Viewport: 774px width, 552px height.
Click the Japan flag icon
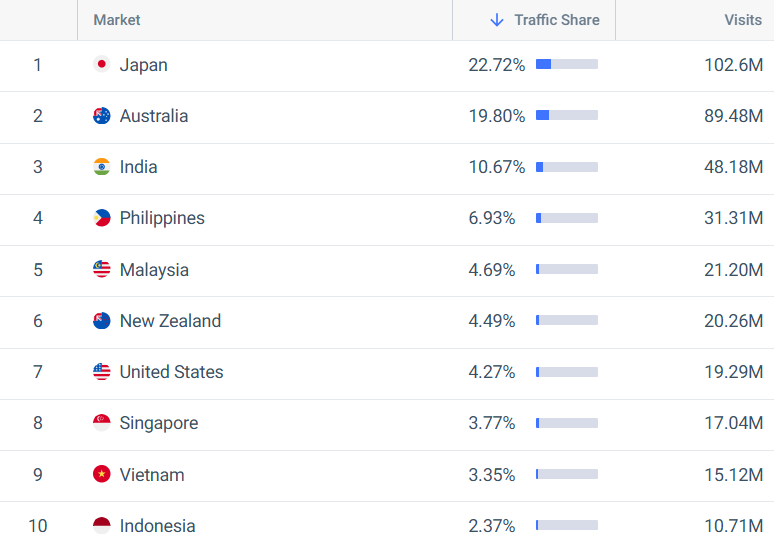[x=102, y=64]
